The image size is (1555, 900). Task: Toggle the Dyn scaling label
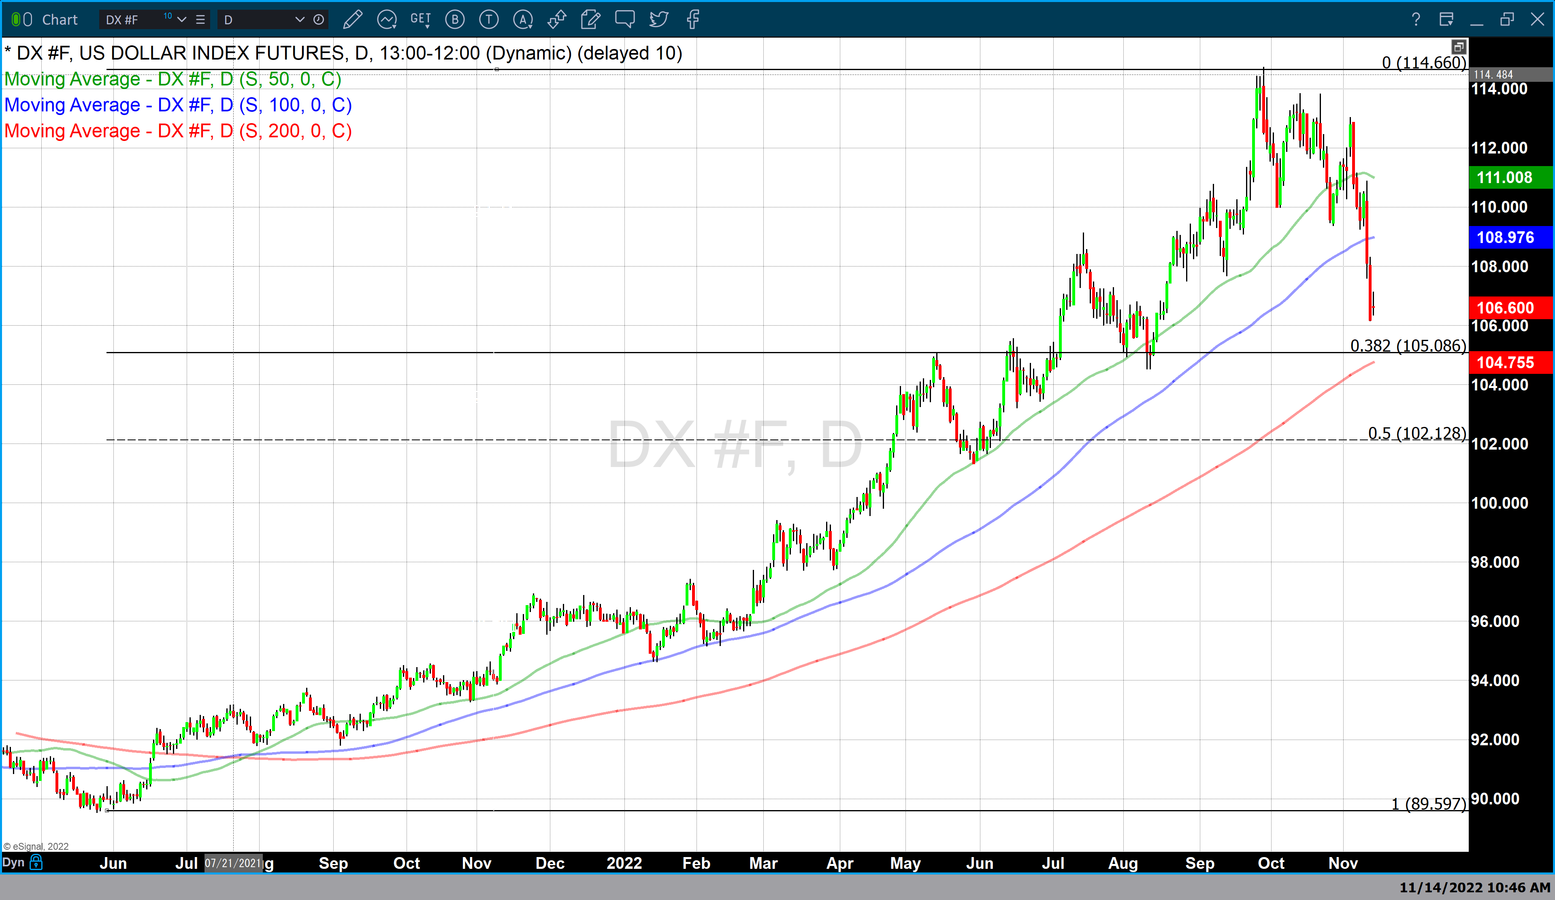point(13,862)
